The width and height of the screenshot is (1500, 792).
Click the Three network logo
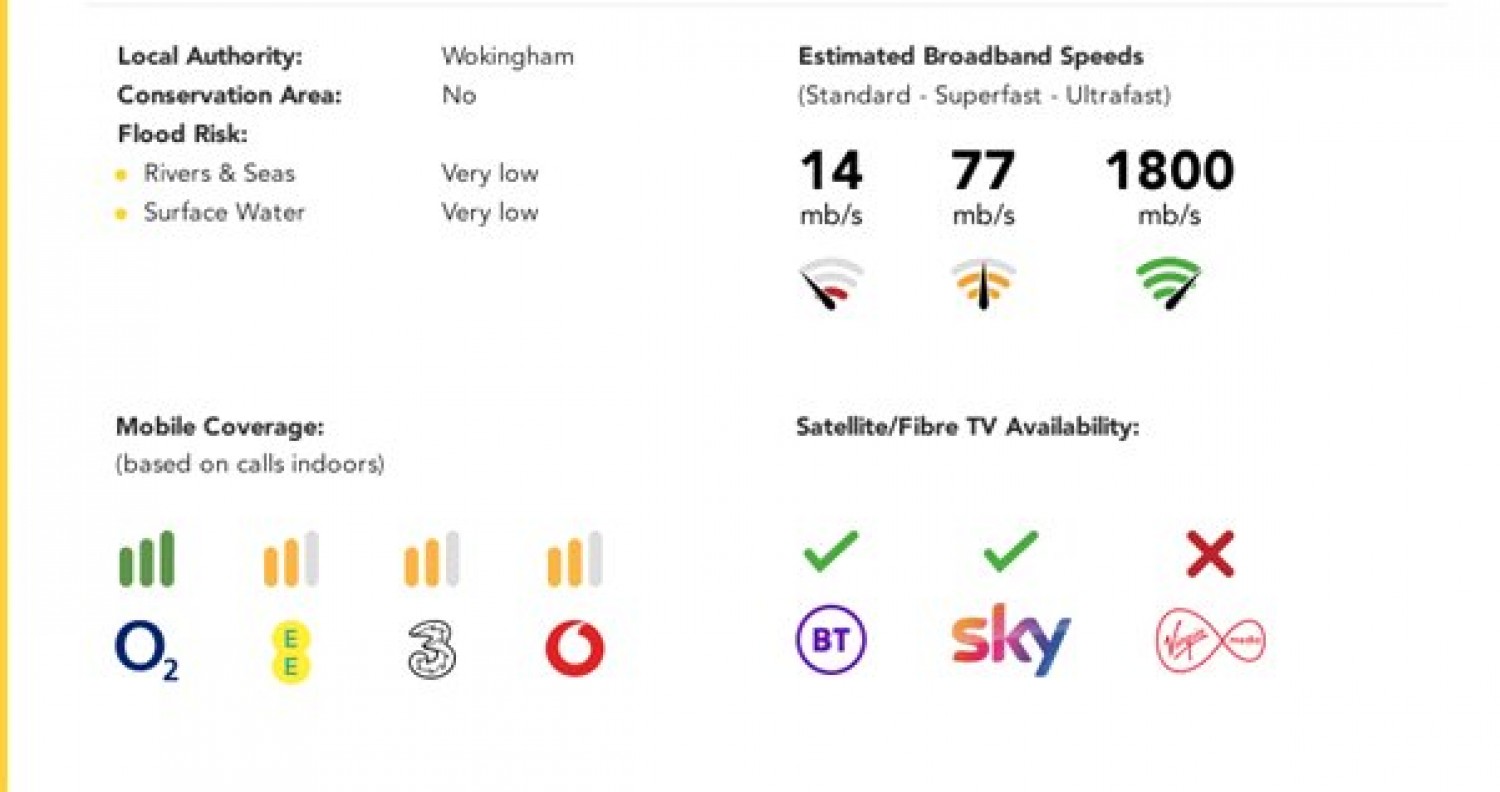pos(431,650)
